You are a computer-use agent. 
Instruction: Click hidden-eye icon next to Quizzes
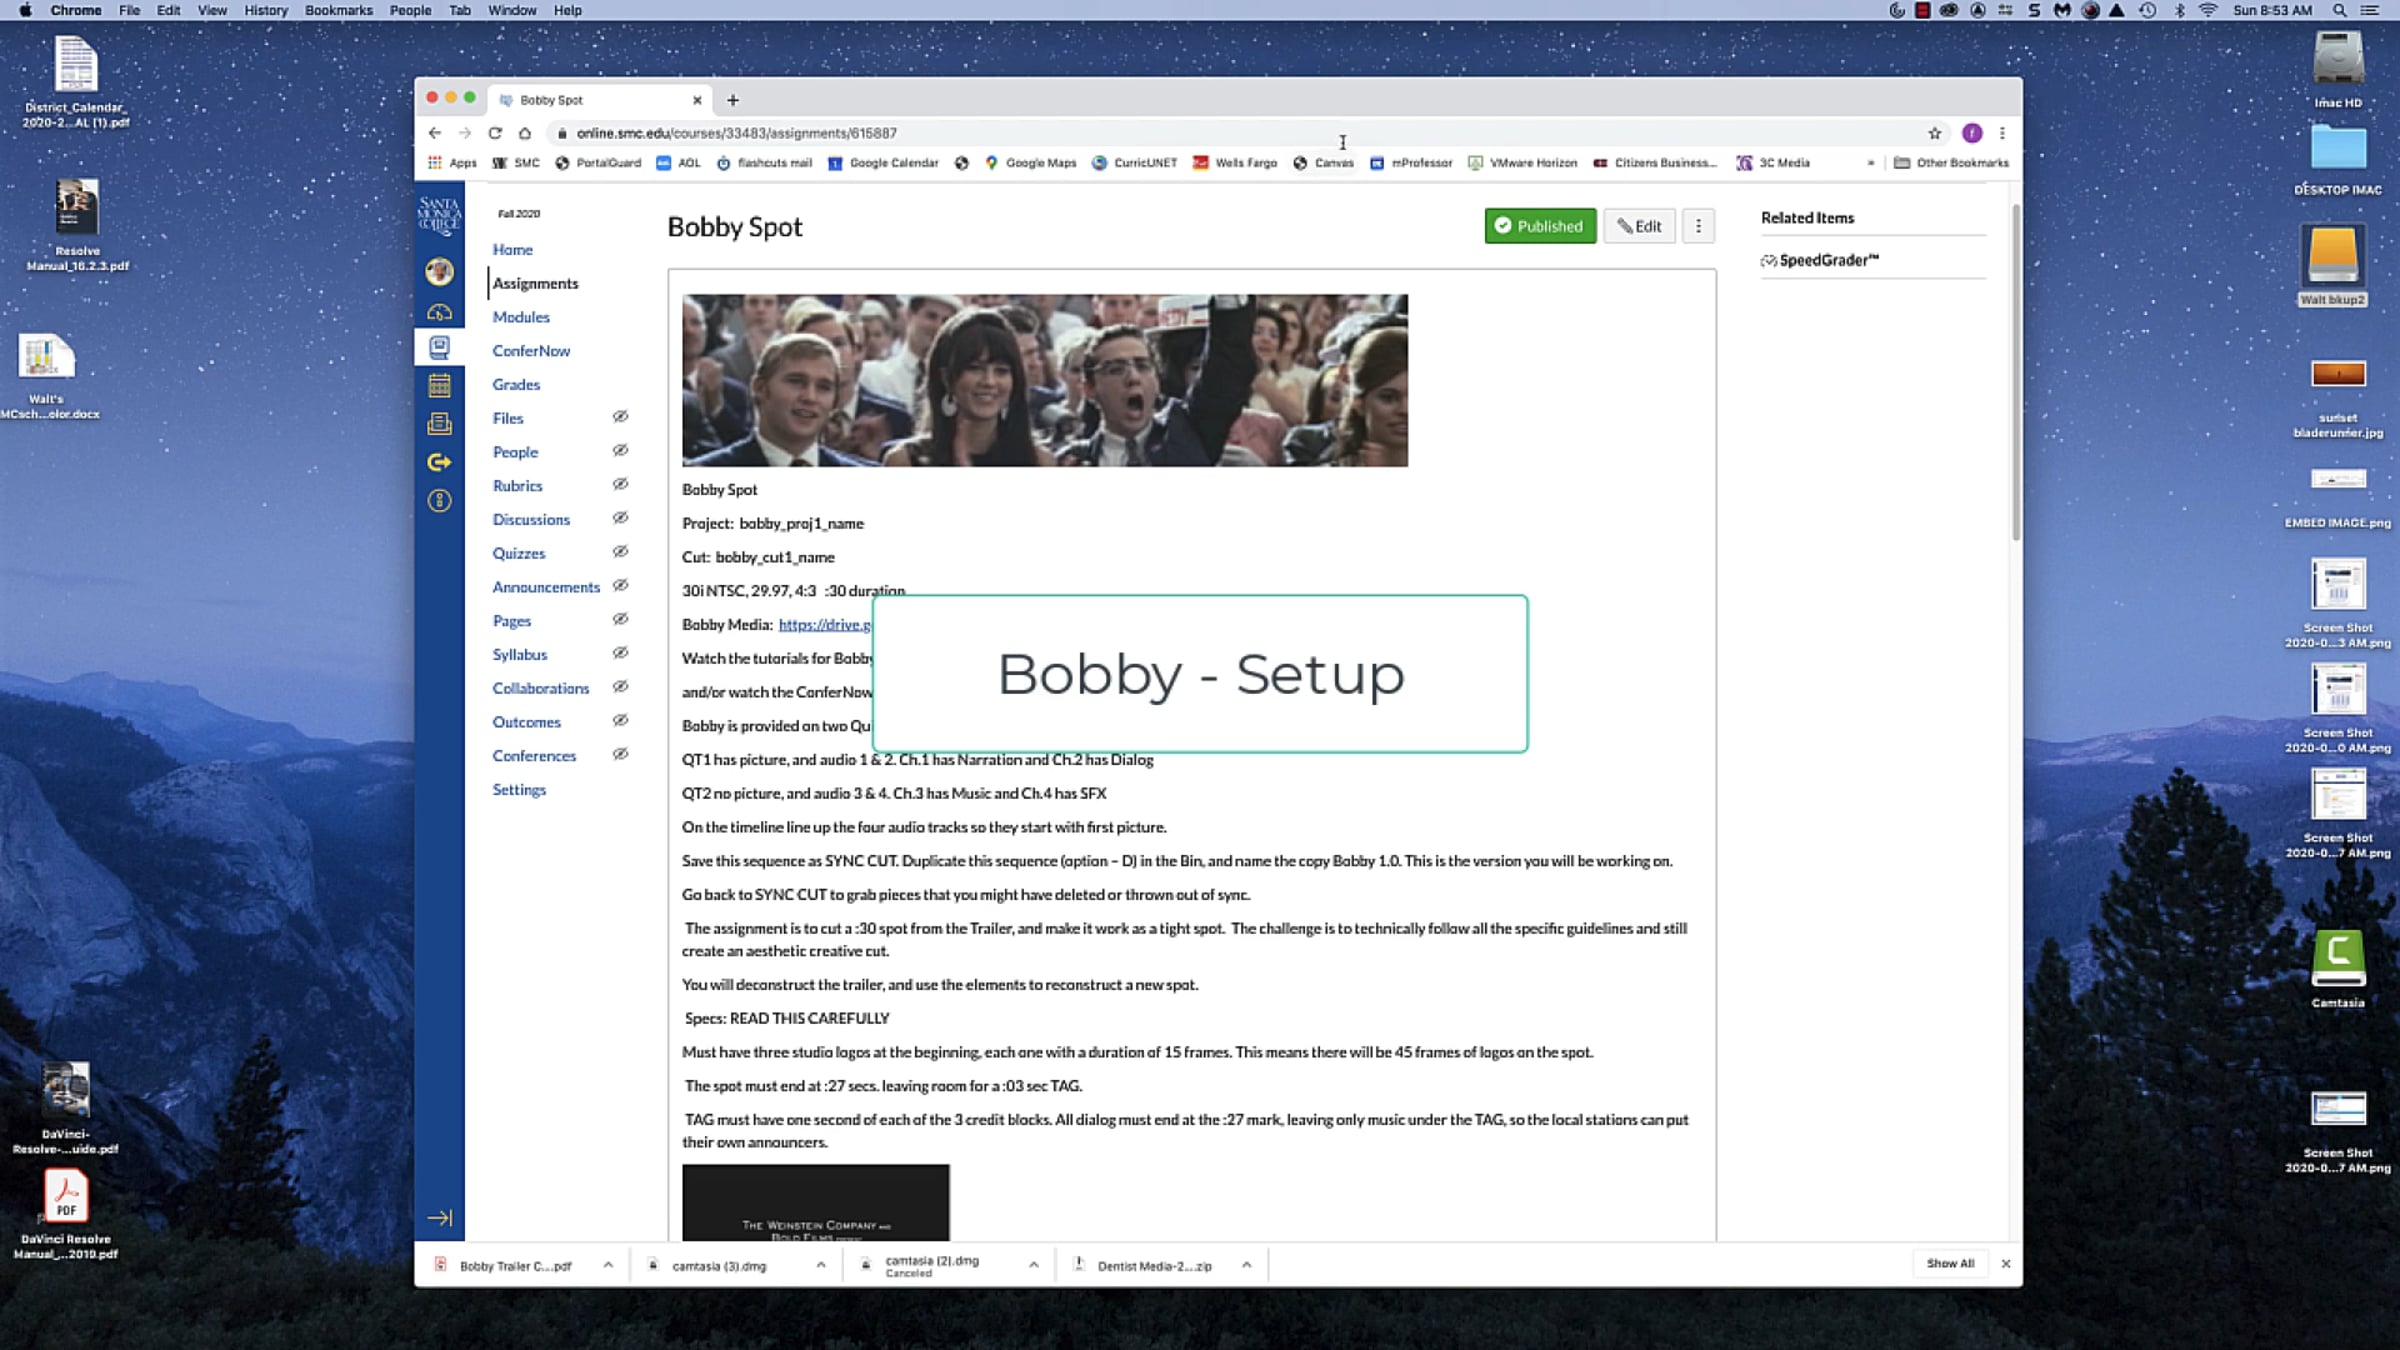[x=620, y=552]
